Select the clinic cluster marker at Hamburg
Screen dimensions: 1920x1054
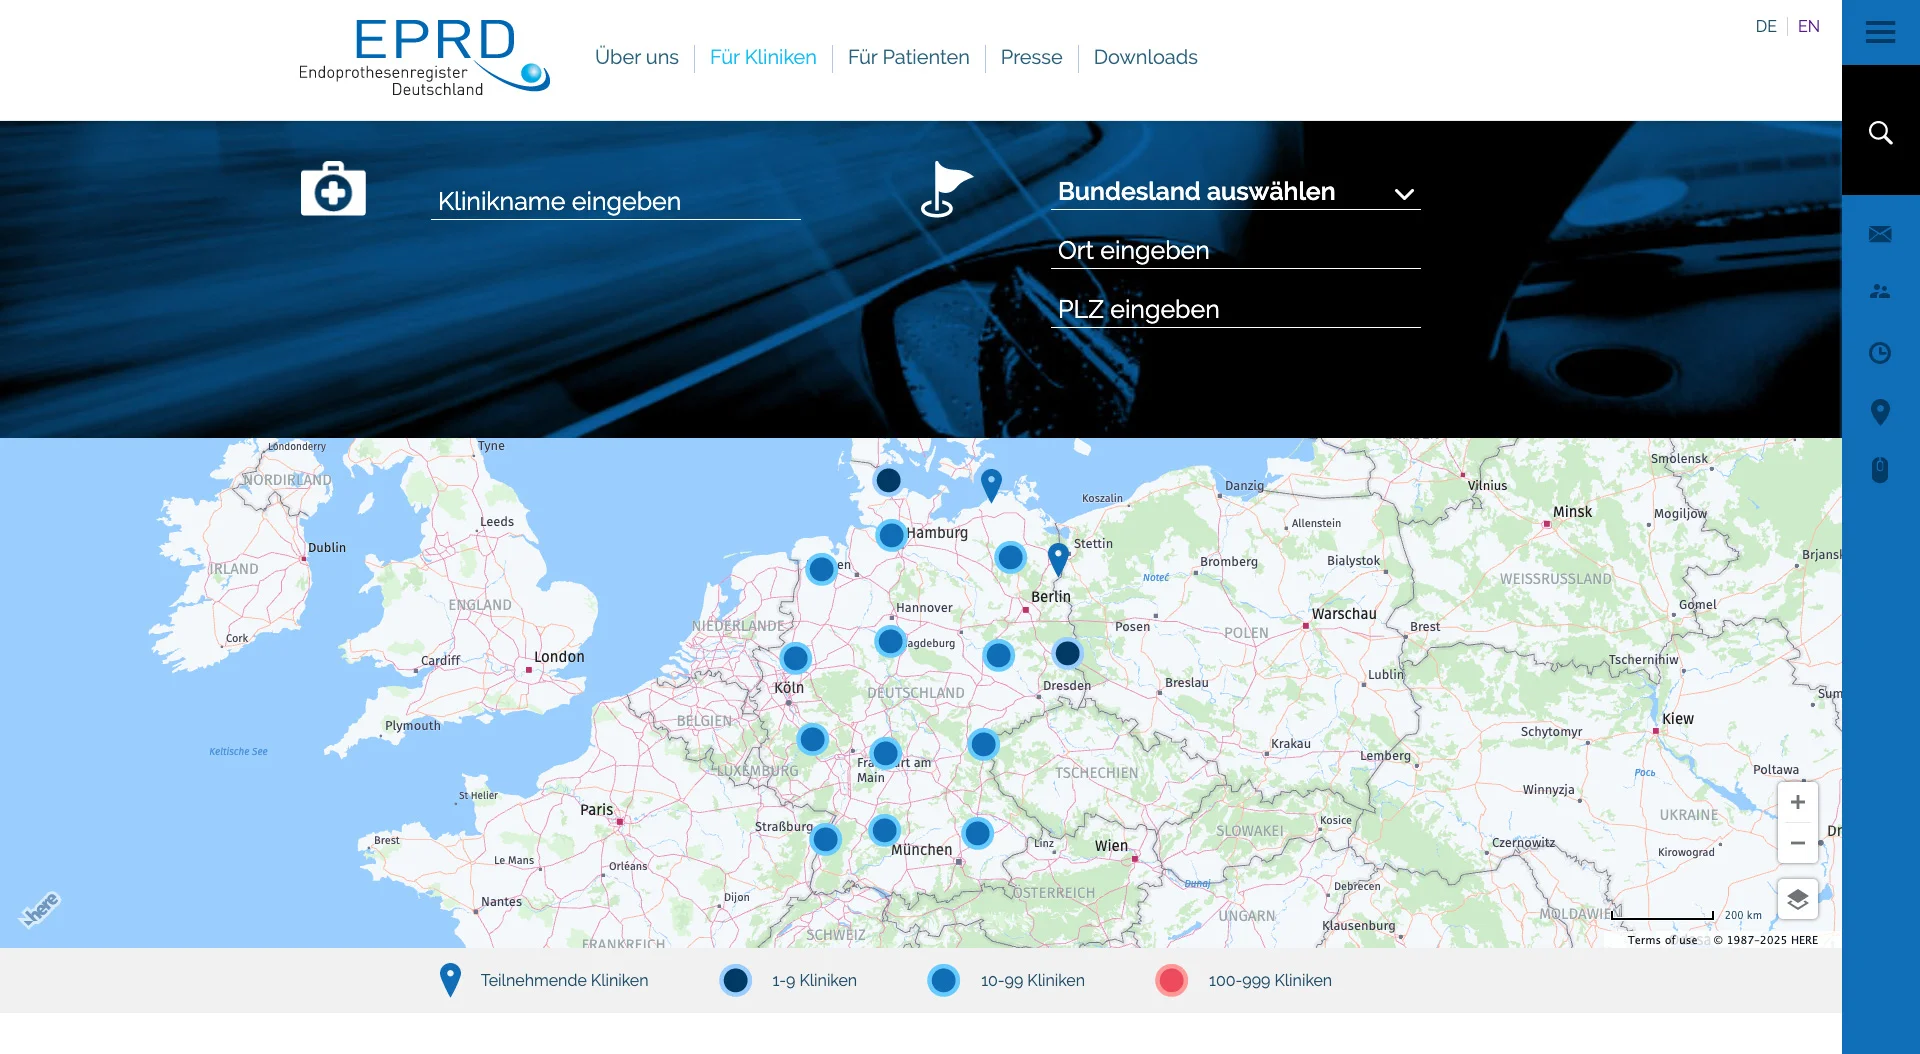click(x=891, y=535)
